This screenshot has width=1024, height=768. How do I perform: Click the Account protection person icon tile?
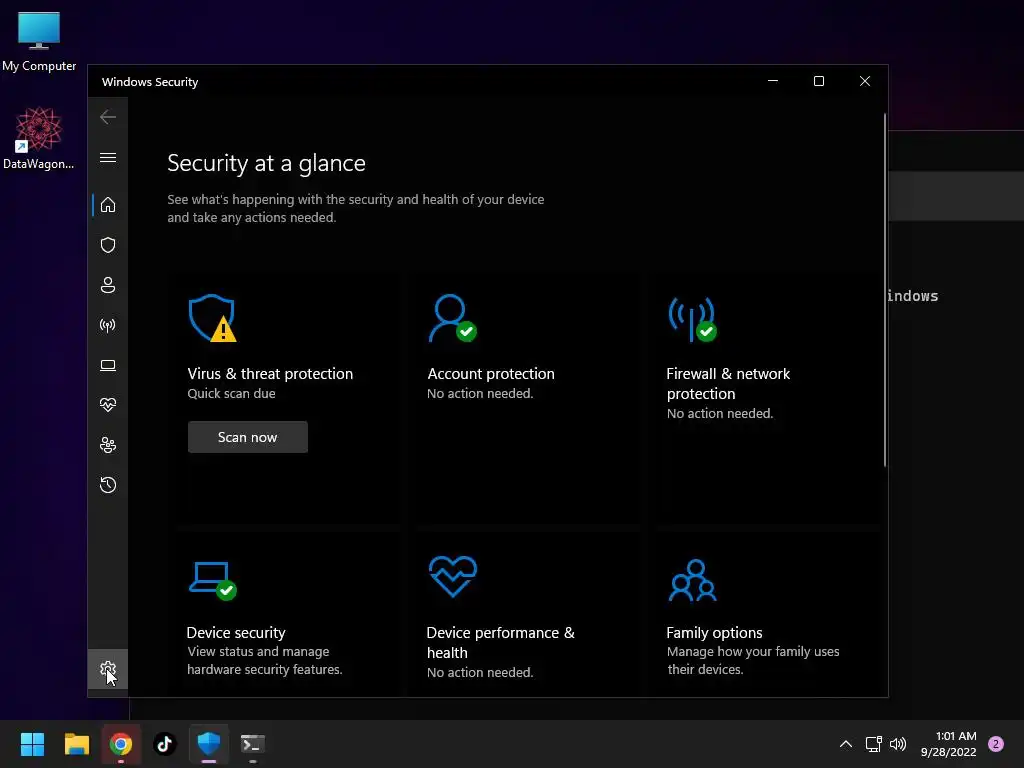click(453, 318)
